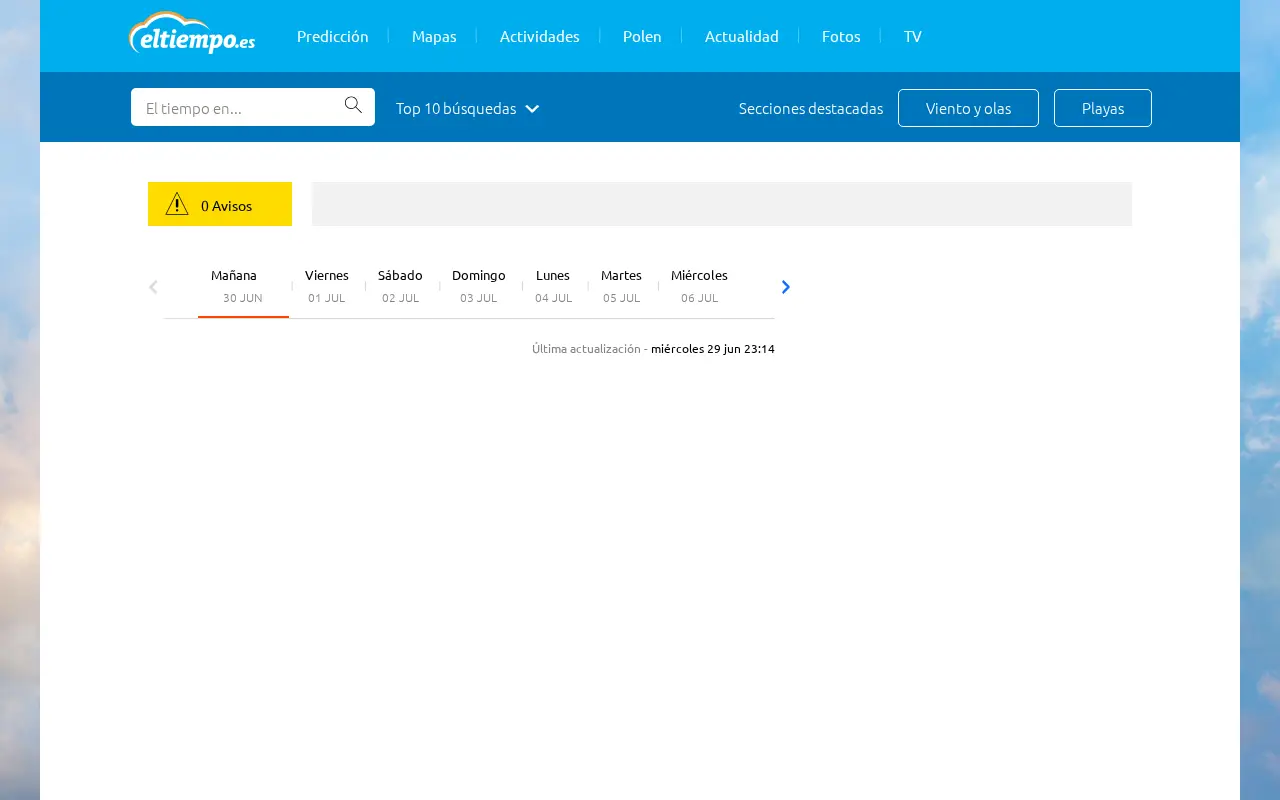Image resolution: width=1280 pixels, height=800 pixels.
Task: Open the Mapas menu
Action: (x=434, y=36)
